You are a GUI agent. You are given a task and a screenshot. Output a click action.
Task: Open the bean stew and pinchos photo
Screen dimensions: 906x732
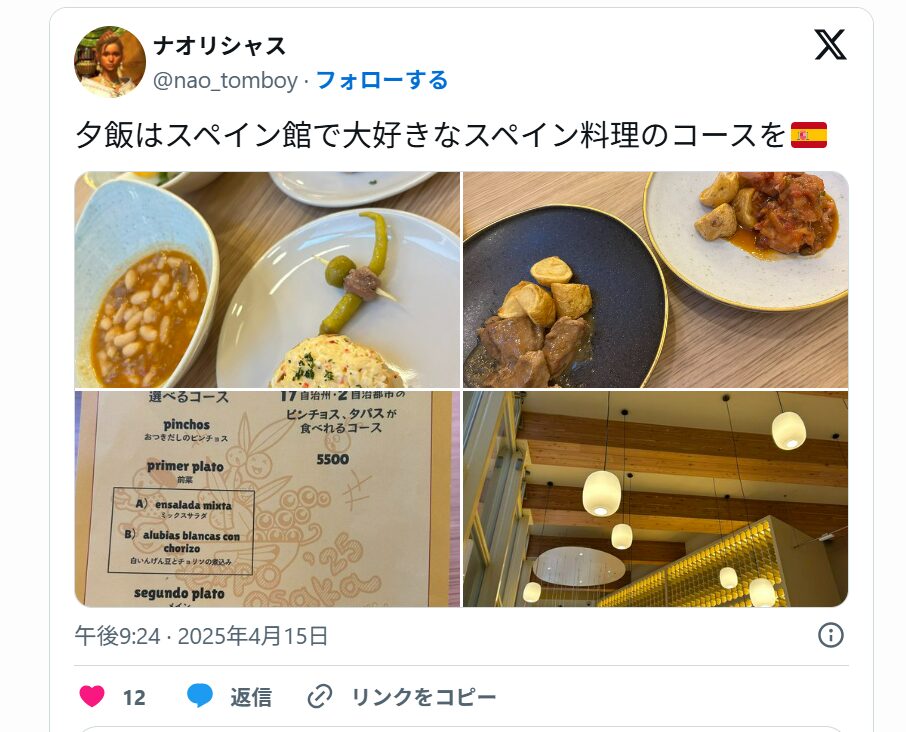tap(268, 280)
